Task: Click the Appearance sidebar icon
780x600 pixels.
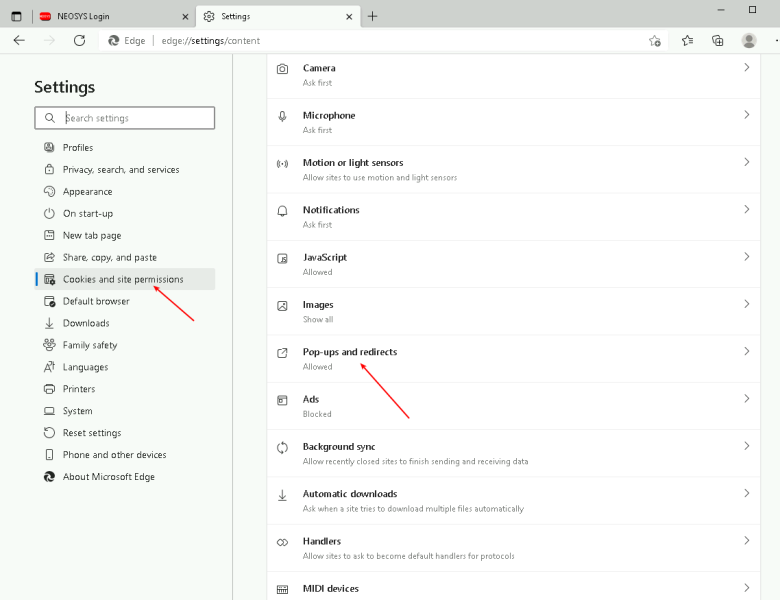Action: coord(49,191)
